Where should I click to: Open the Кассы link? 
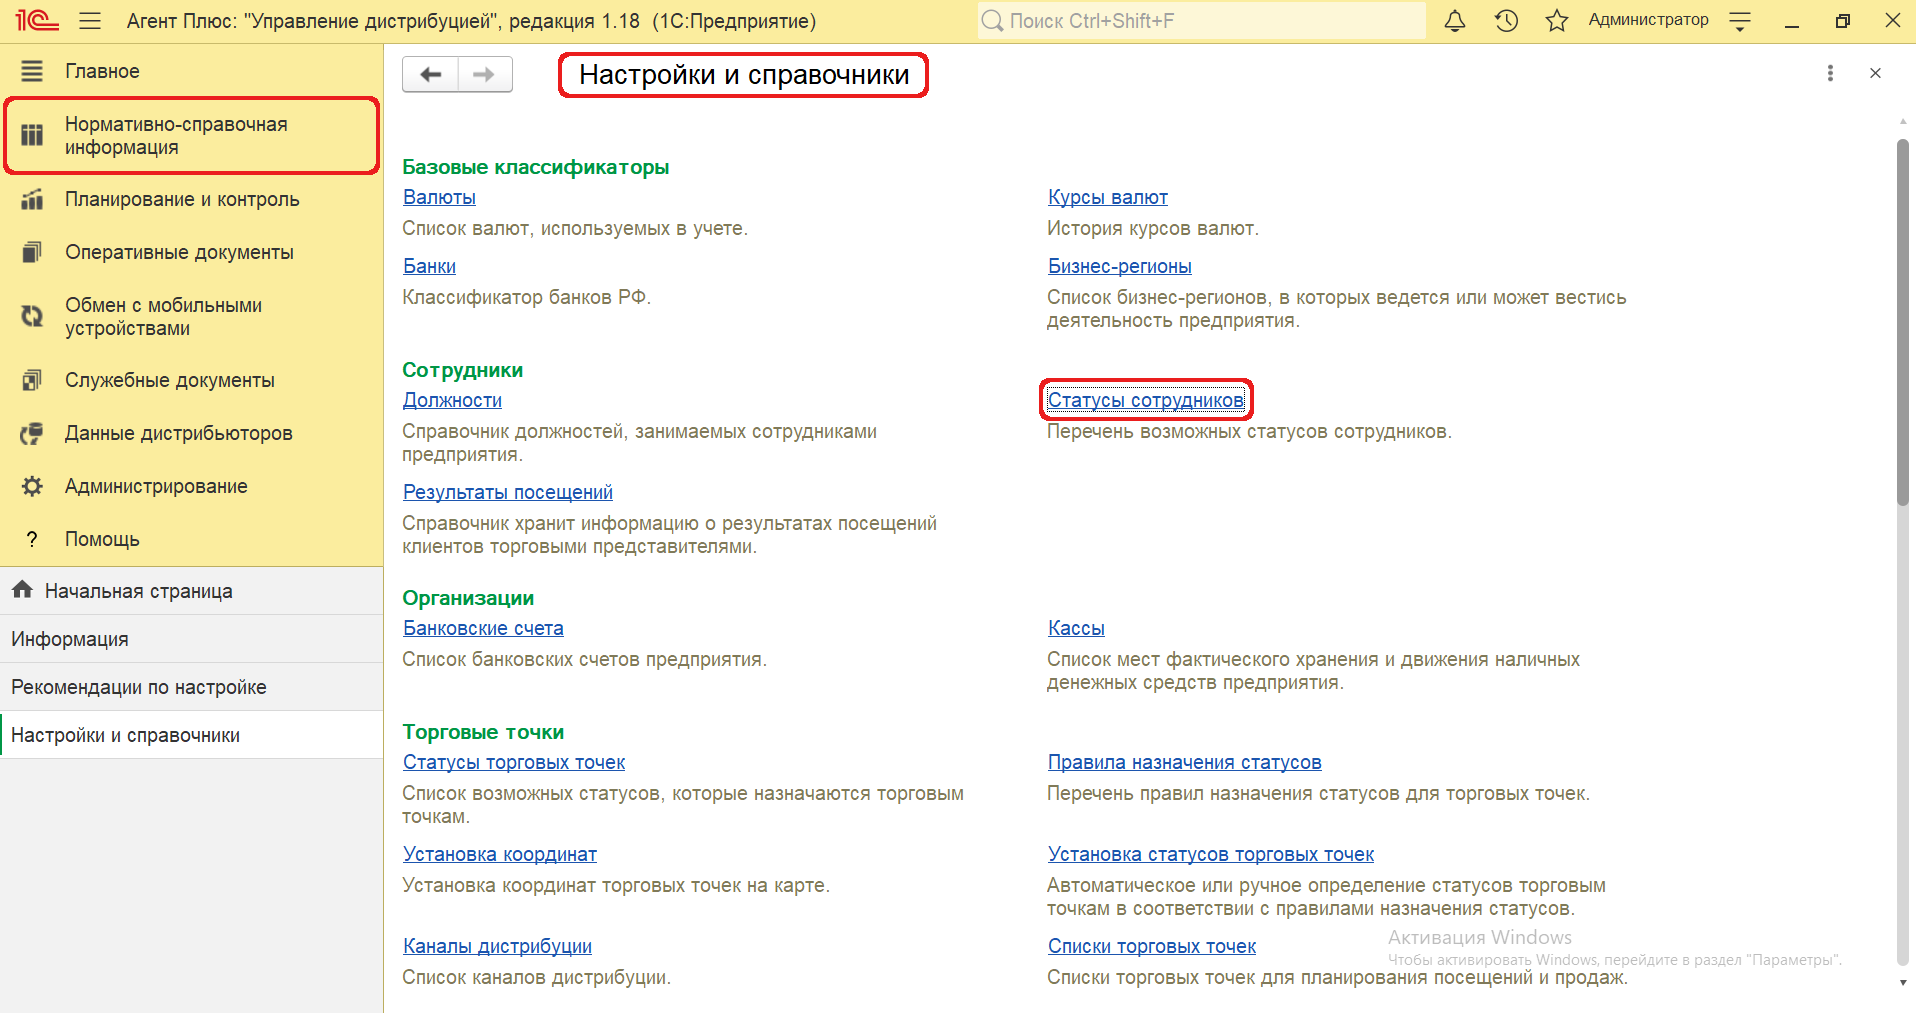coord(1076,628)
